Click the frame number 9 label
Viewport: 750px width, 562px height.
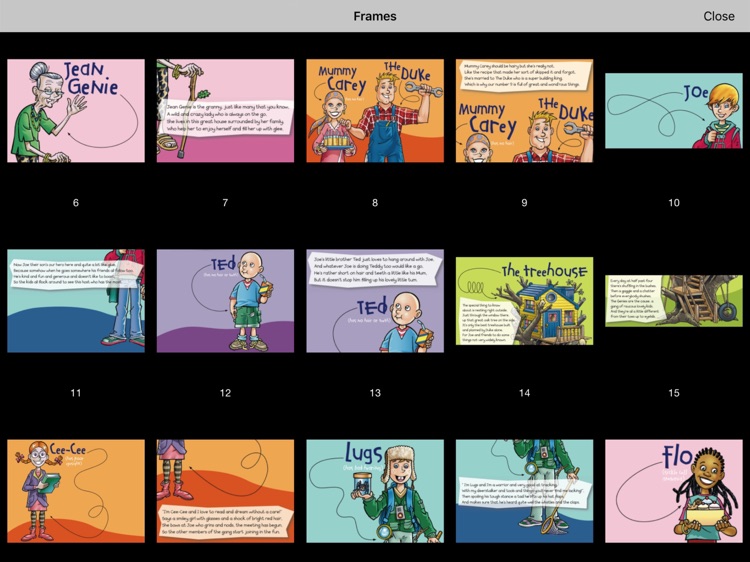pos(524,203)
